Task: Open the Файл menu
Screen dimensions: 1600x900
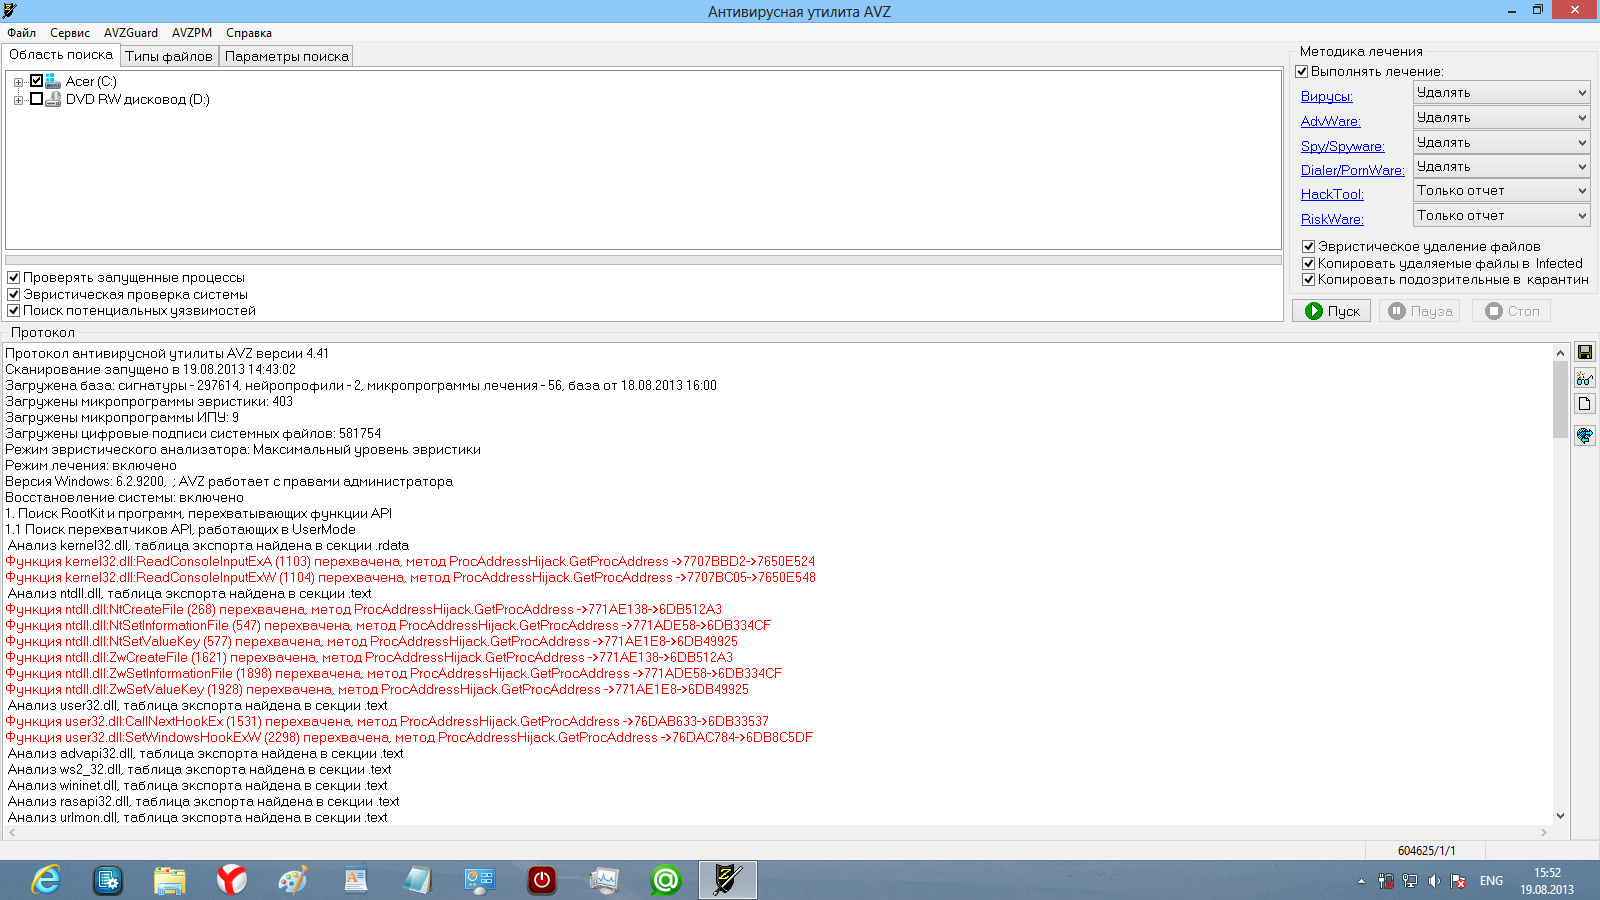Action: (x=22, y=33)
